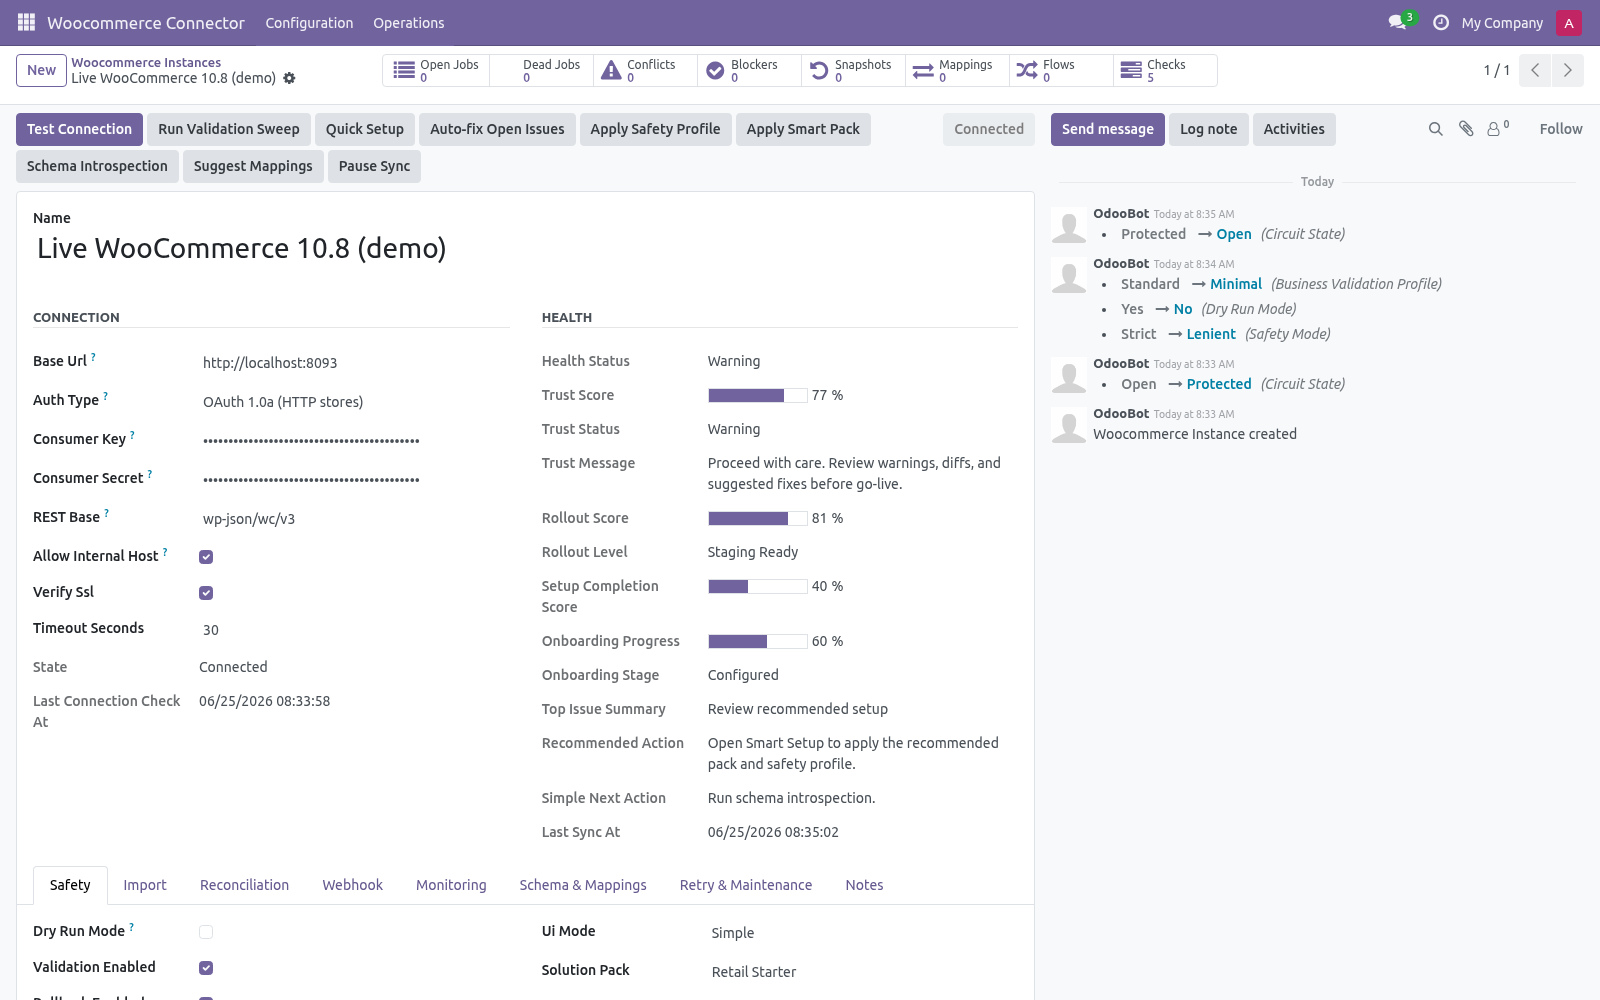1600x1000 pixels.
Task: Open Checks stat button
Action: (x=1165, y=70)
